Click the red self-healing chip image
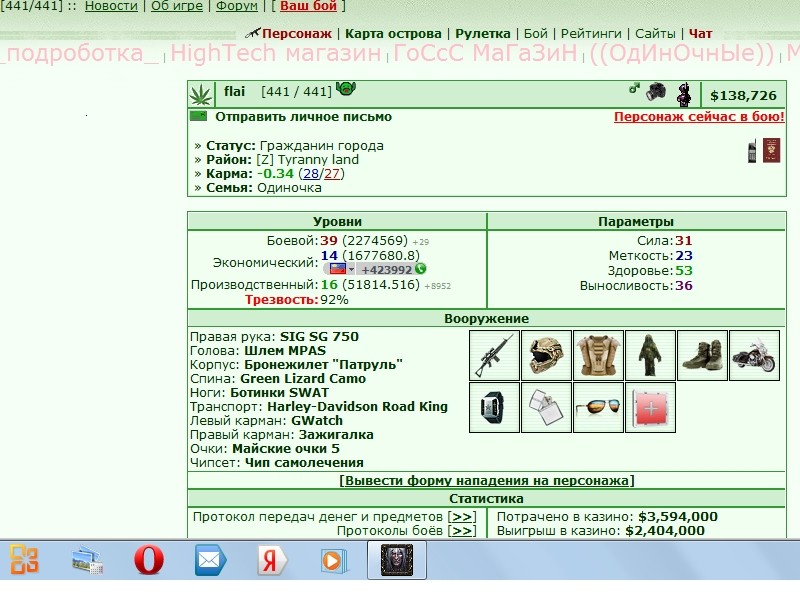Viewport: 800px width, 600px height. pyautogui.click(x=651, y=408)
